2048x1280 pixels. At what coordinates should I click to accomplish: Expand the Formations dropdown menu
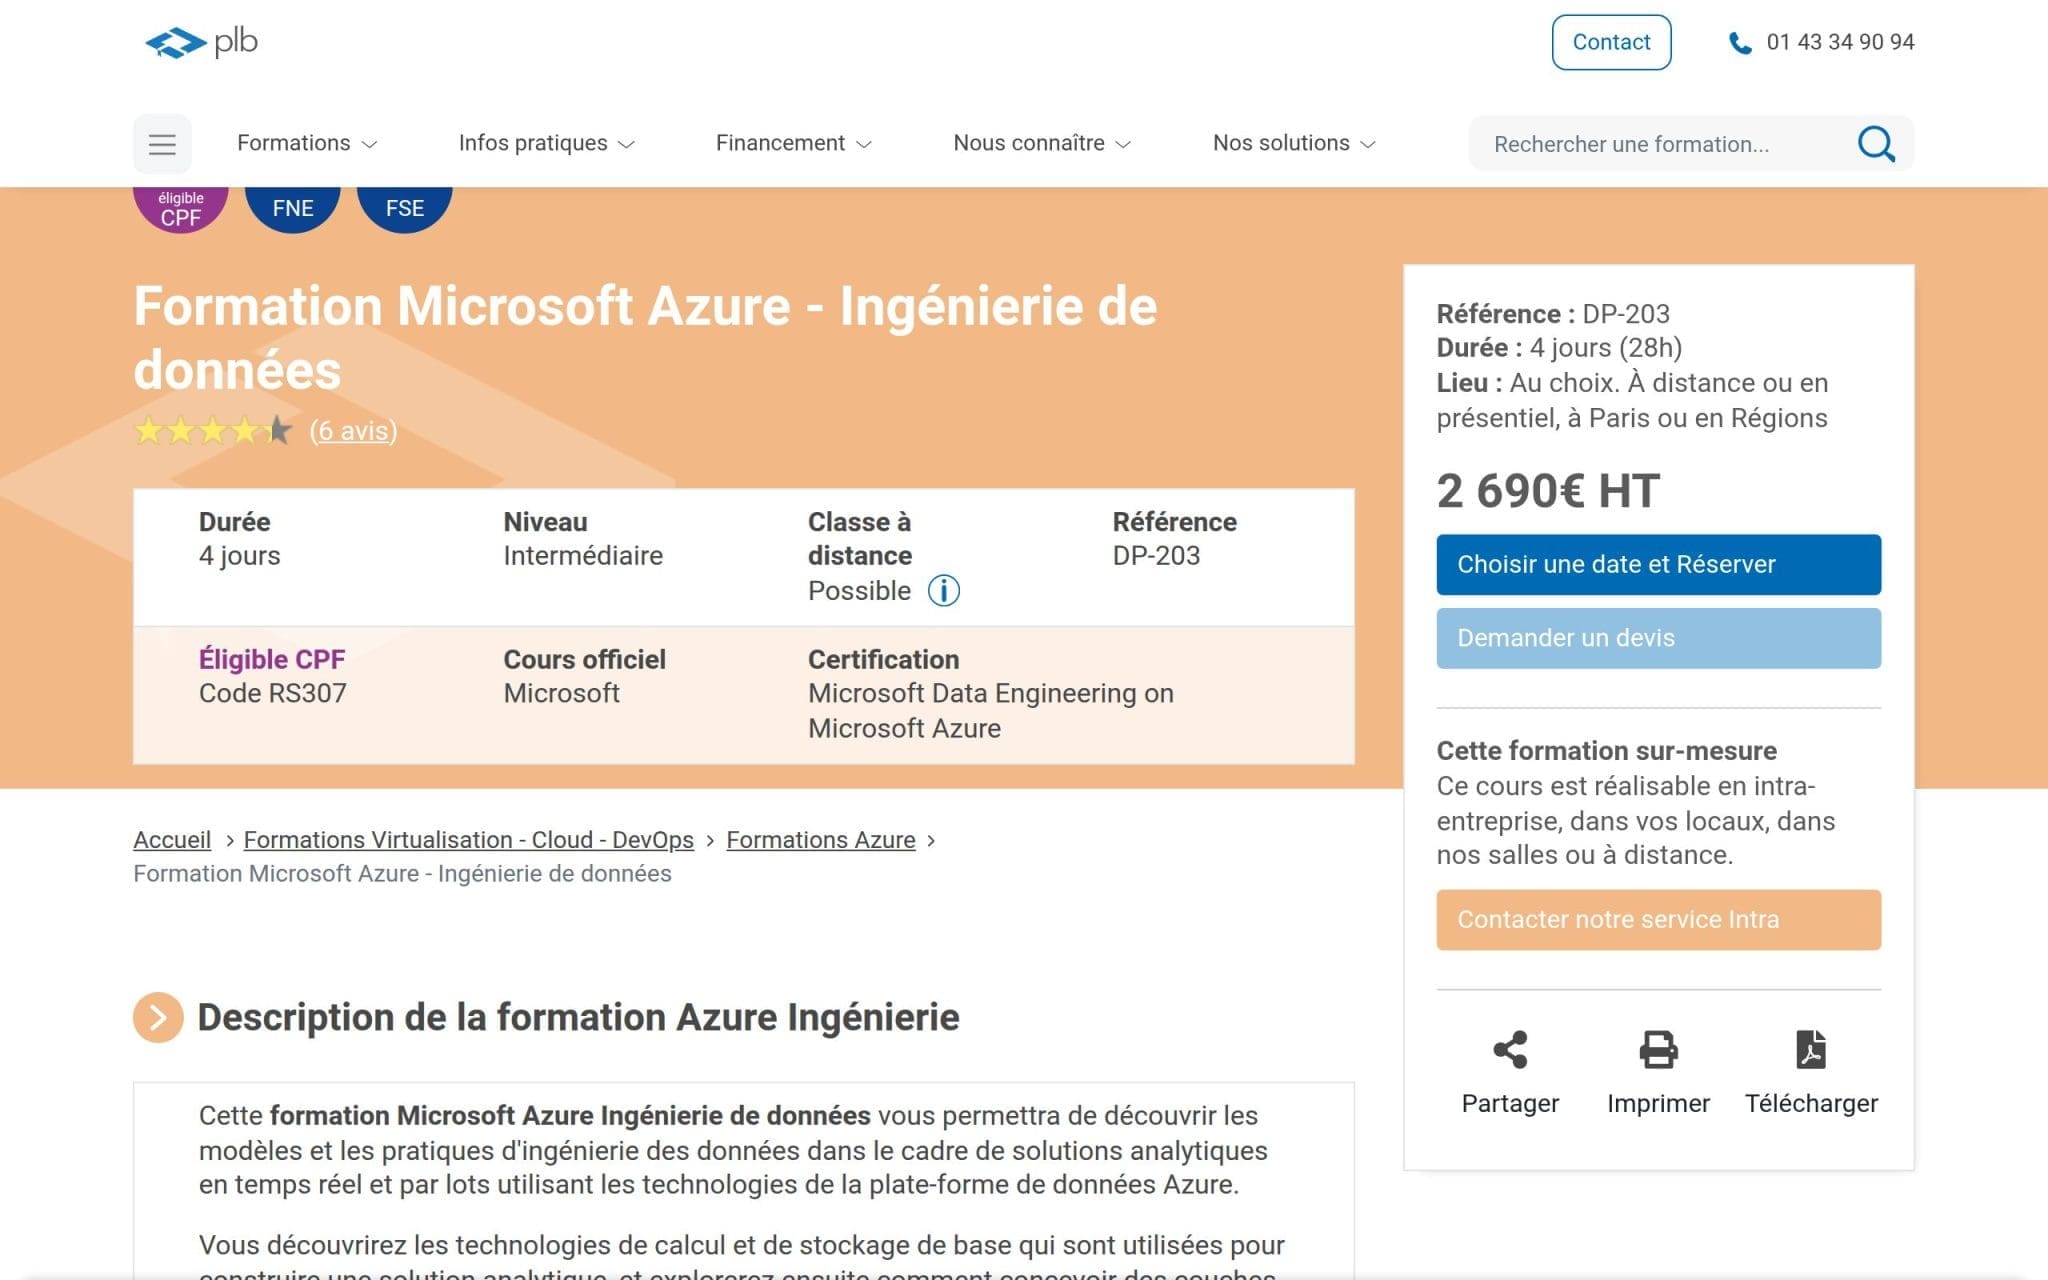point(307,143)
